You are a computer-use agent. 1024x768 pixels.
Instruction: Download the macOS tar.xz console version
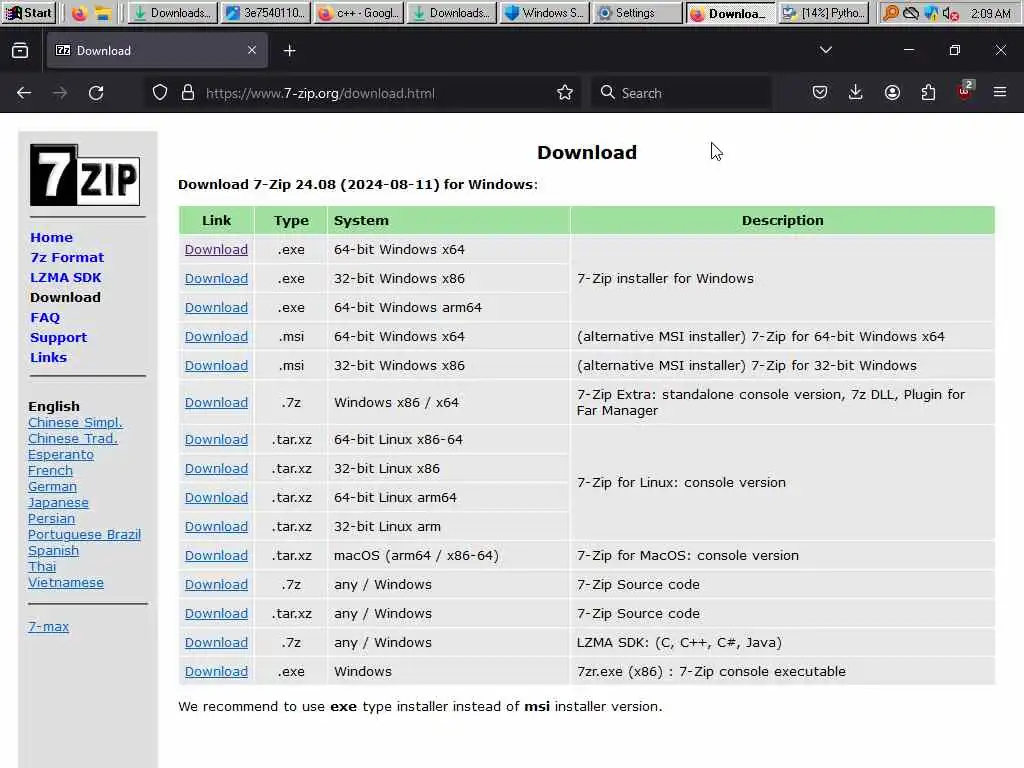tap(216, 556)
